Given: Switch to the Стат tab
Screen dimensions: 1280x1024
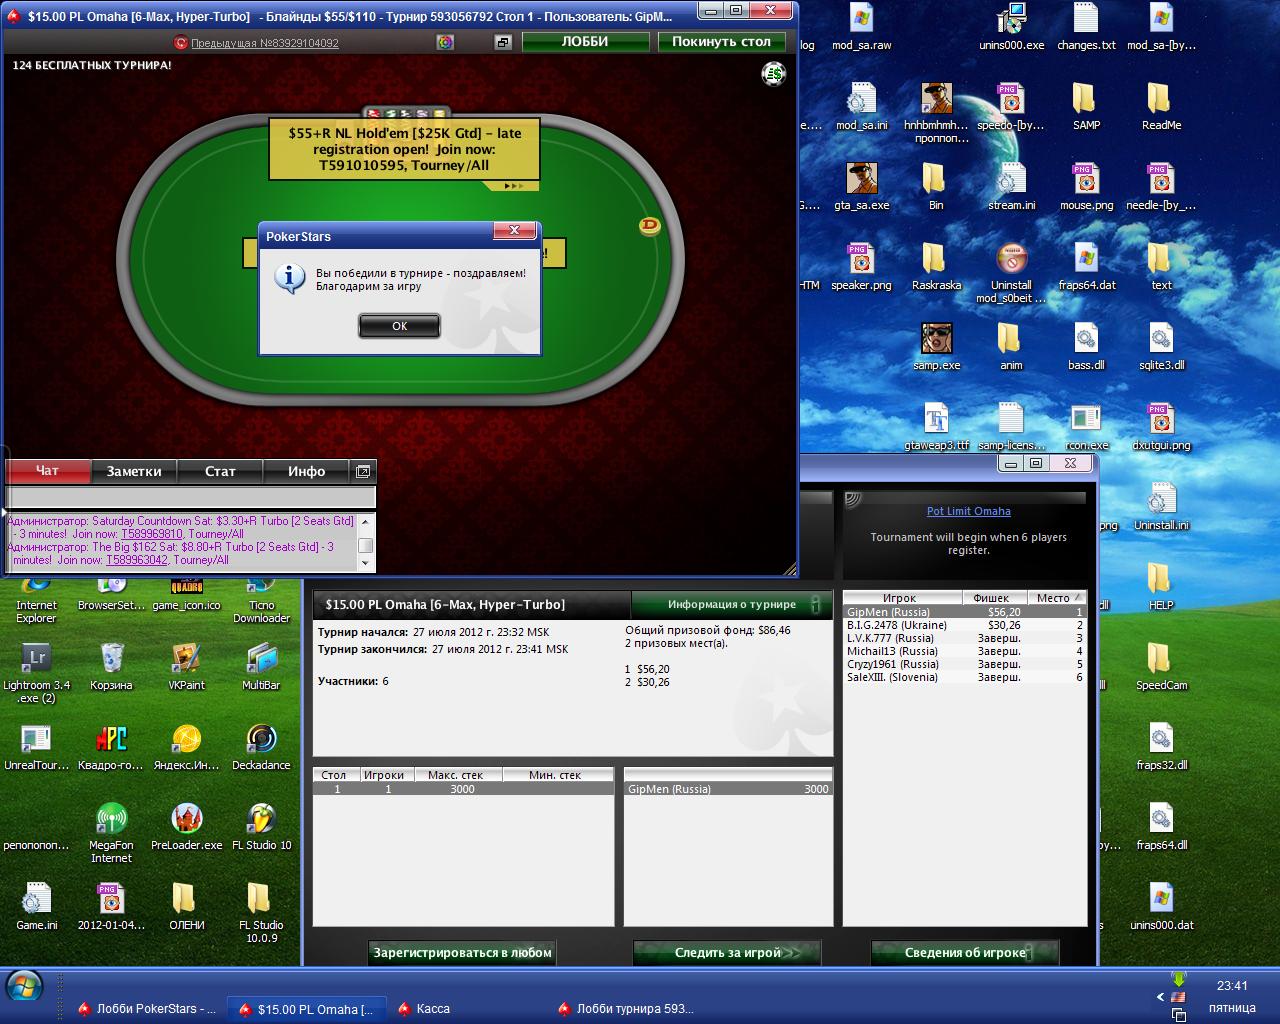Looking at the screenshot, I should (x=220, y=471).
